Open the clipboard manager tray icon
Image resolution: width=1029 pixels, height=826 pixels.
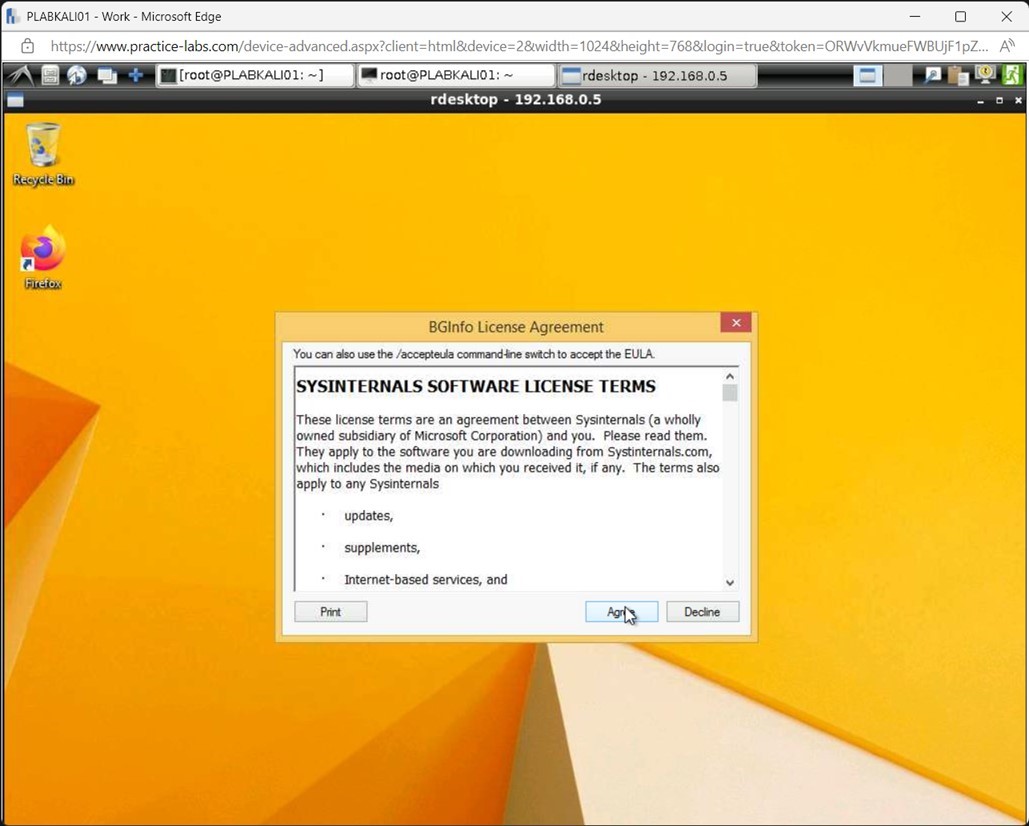point(957,74)
